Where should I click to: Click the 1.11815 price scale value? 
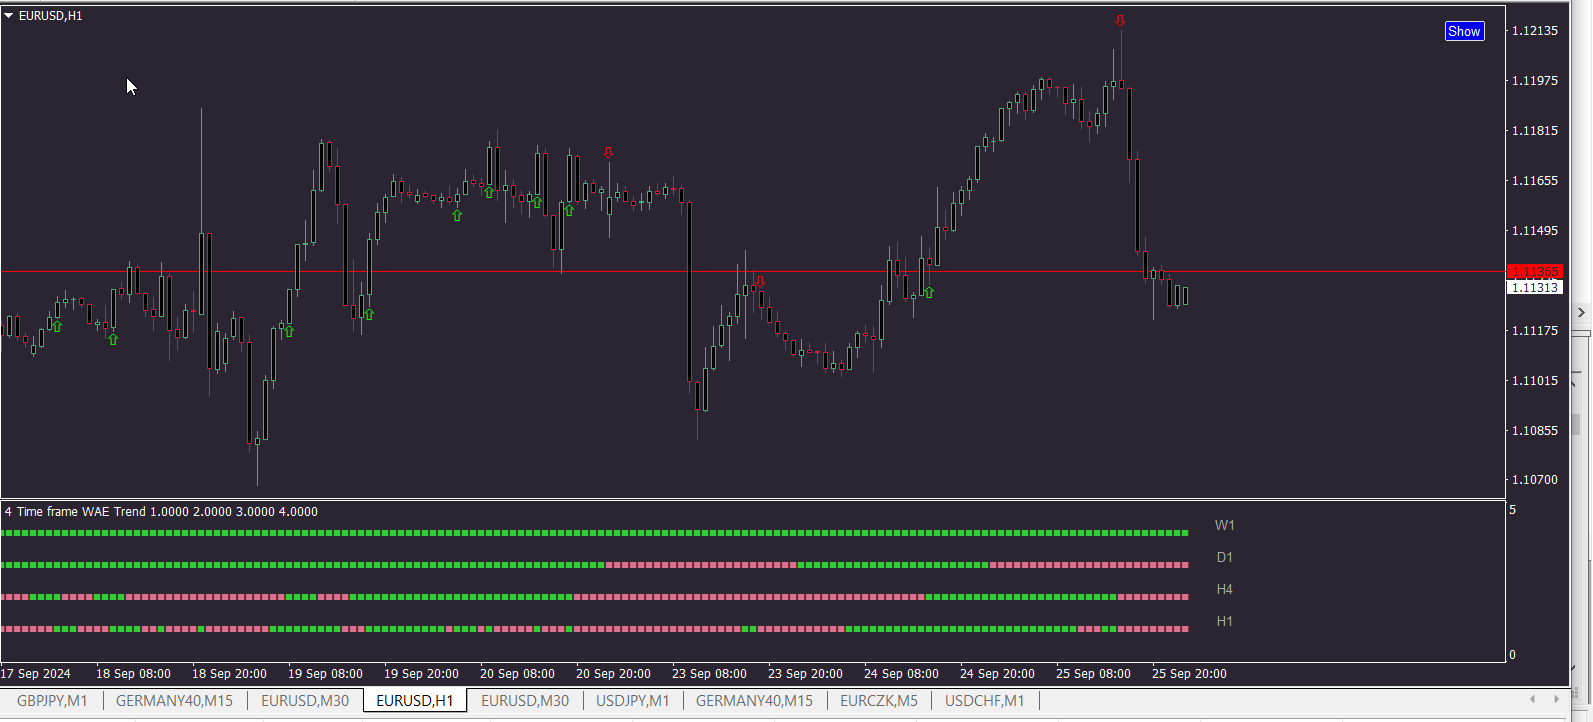[1534, 131]
